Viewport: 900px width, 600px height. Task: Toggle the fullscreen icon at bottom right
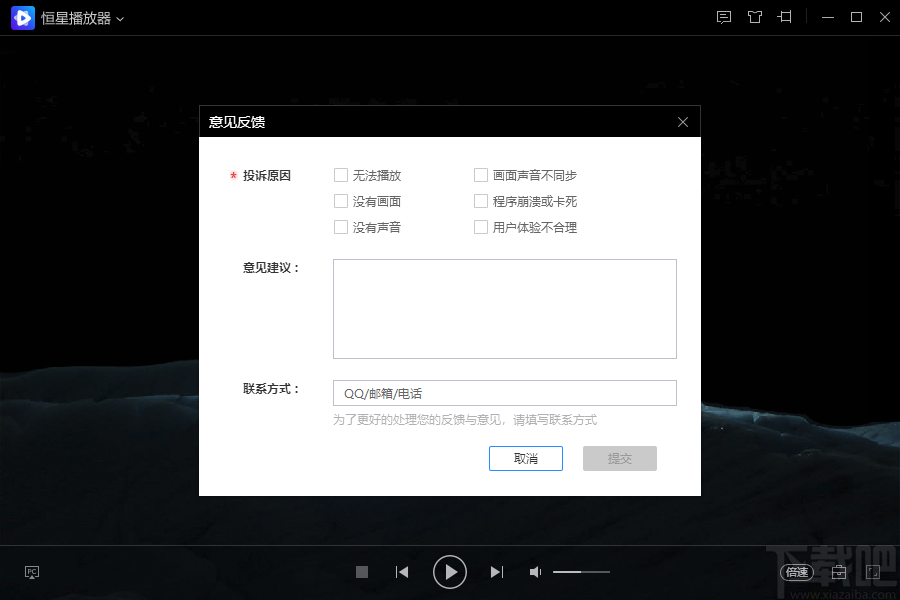tap(872, 572)
